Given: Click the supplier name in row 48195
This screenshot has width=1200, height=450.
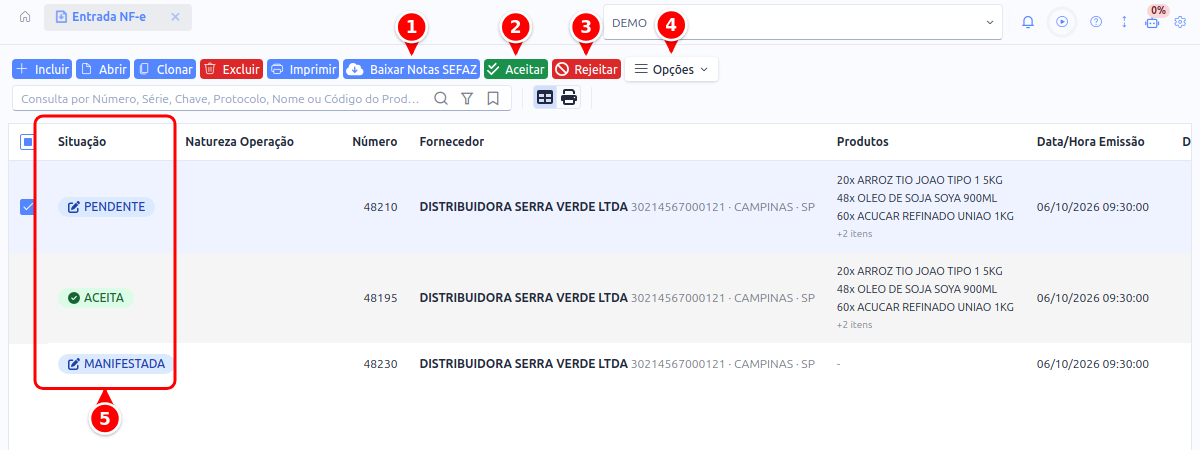Looking at the screenshot, I should tap(523, 298).
